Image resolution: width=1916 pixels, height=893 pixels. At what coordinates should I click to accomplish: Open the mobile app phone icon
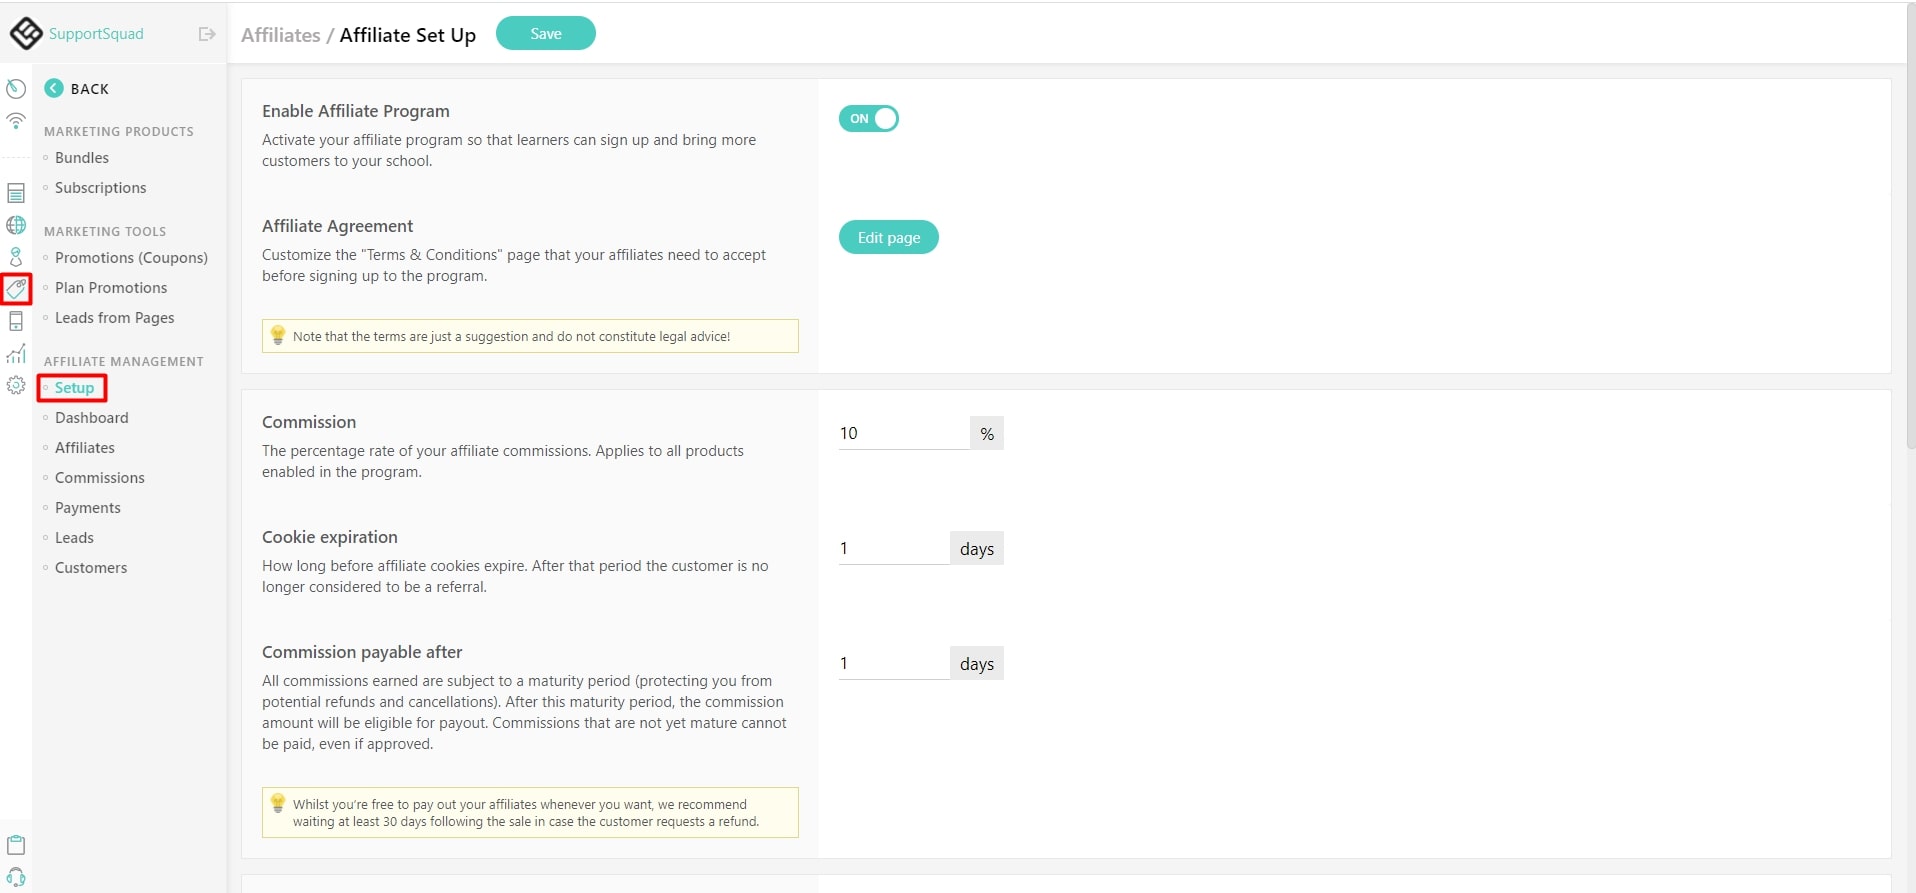point(16,321)
